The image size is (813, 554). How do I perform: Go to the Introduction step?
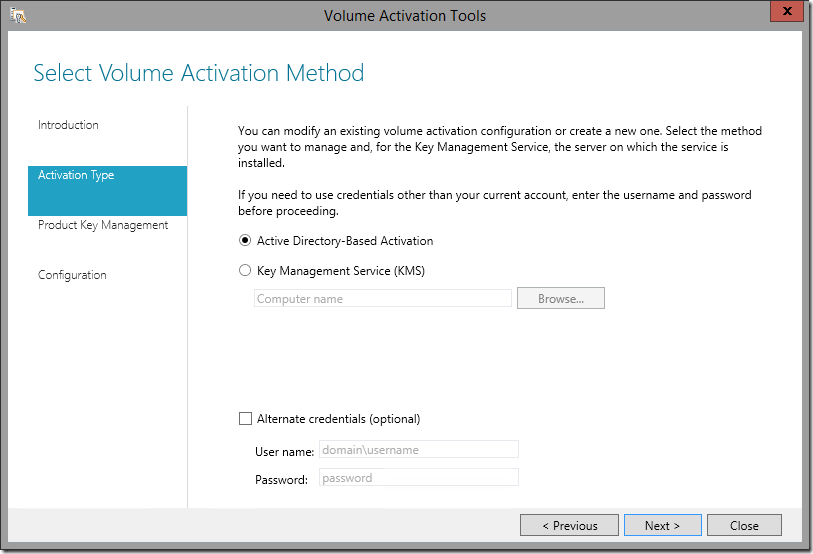68,125
